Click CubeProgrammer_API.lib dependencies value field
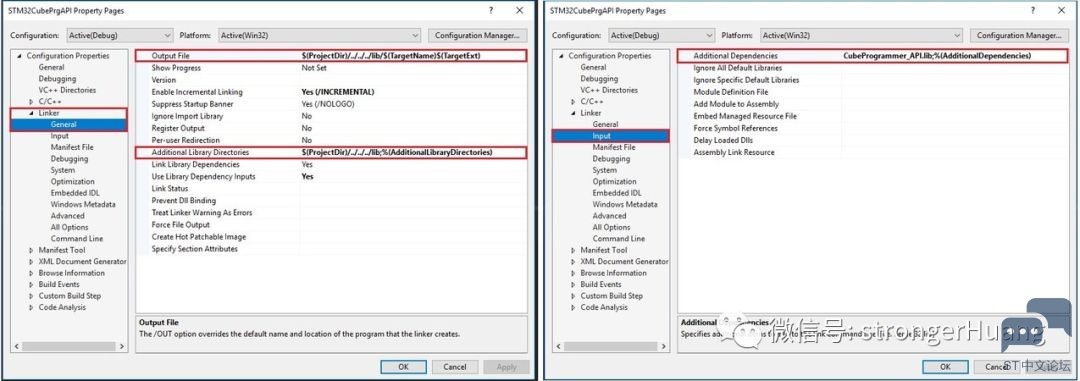This screenshot has height=381, width=1080. click(955, 56)
